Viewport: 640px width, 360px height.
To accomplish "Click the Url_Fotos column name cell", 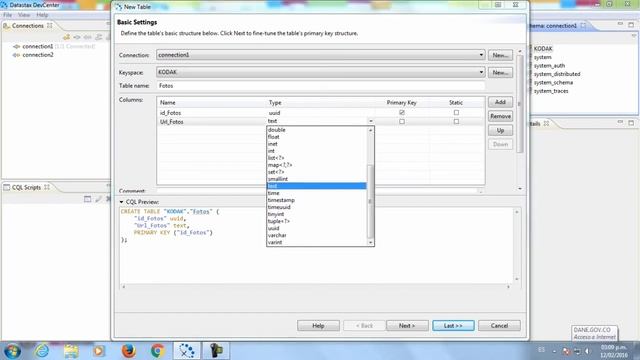I will 212,122.
